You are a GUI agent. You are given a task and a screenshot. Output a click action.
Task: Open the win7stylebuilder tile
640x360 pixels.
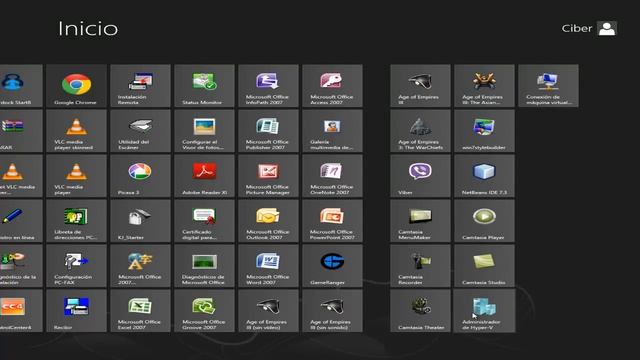[x=484, y=131]
